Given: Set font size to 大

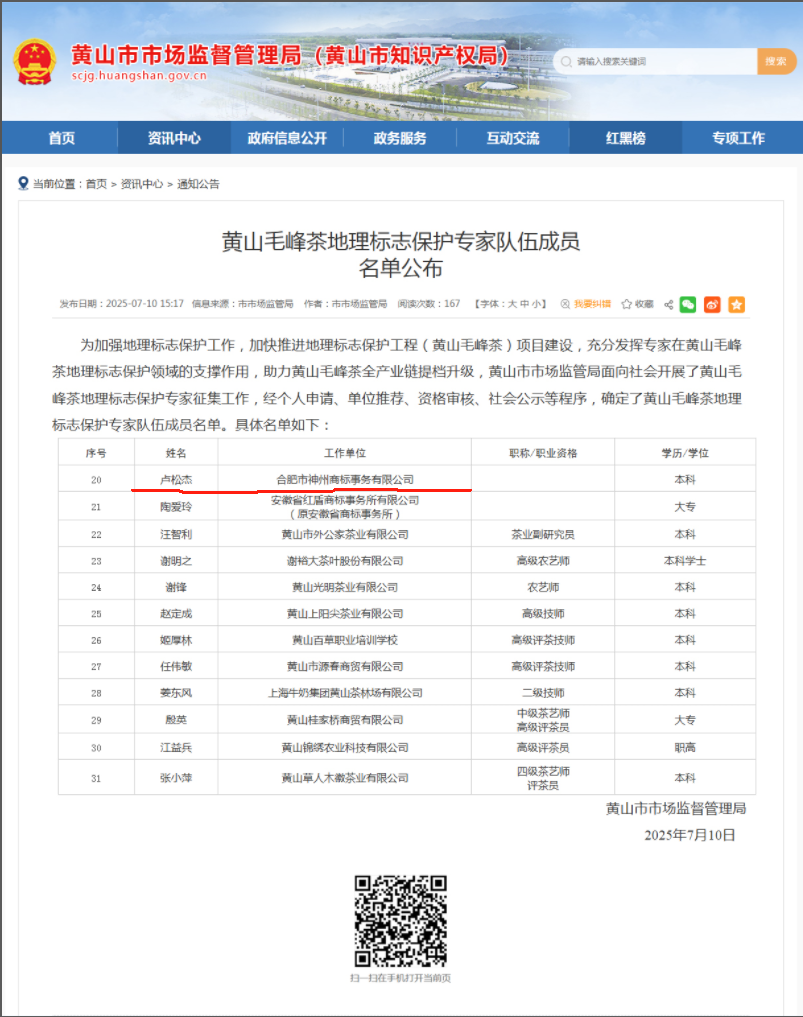Looking at the screenshot, I should 512,304.
